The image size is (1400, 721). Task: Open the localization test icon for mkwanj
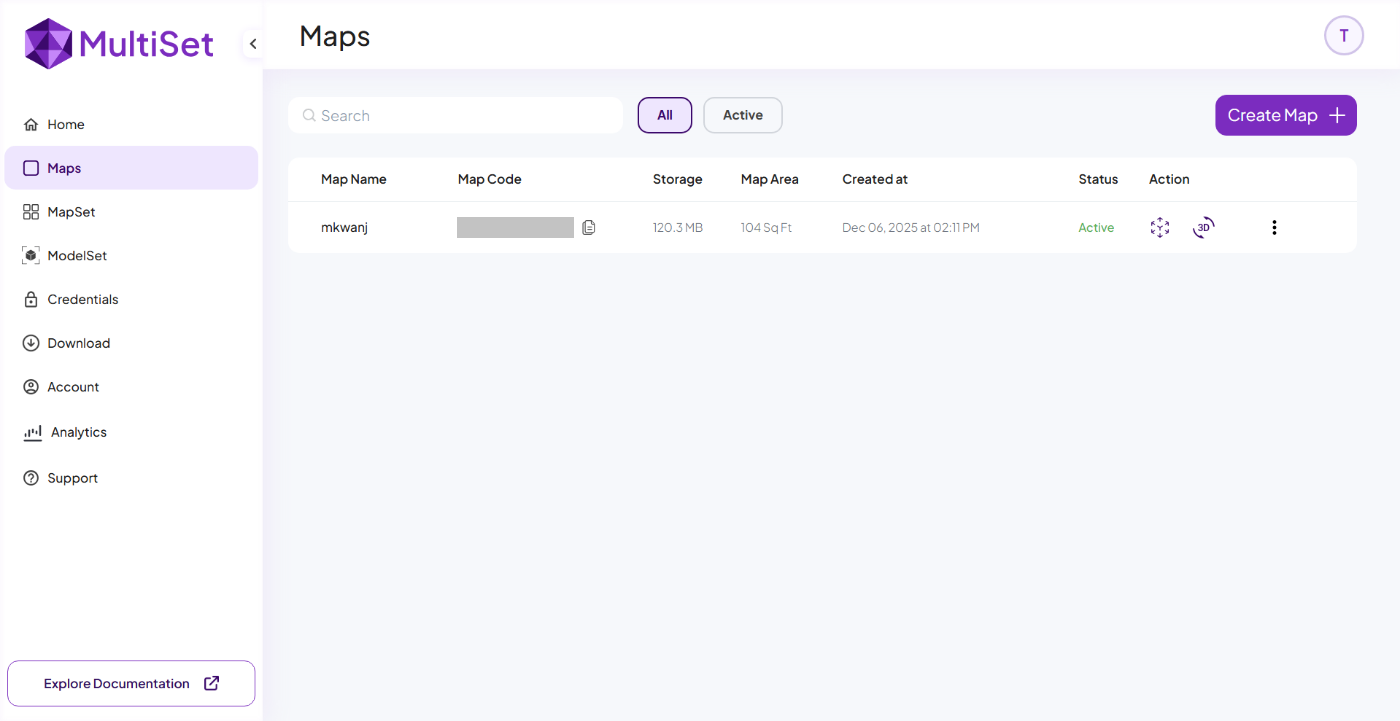click(1159, 228)
